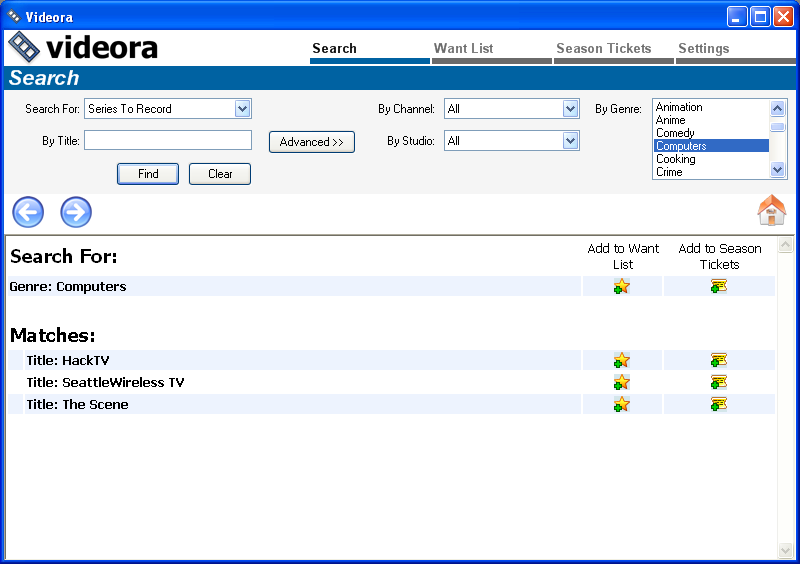
Task: Click results pane scroll down arrow
Action: (x=785, y=550)
